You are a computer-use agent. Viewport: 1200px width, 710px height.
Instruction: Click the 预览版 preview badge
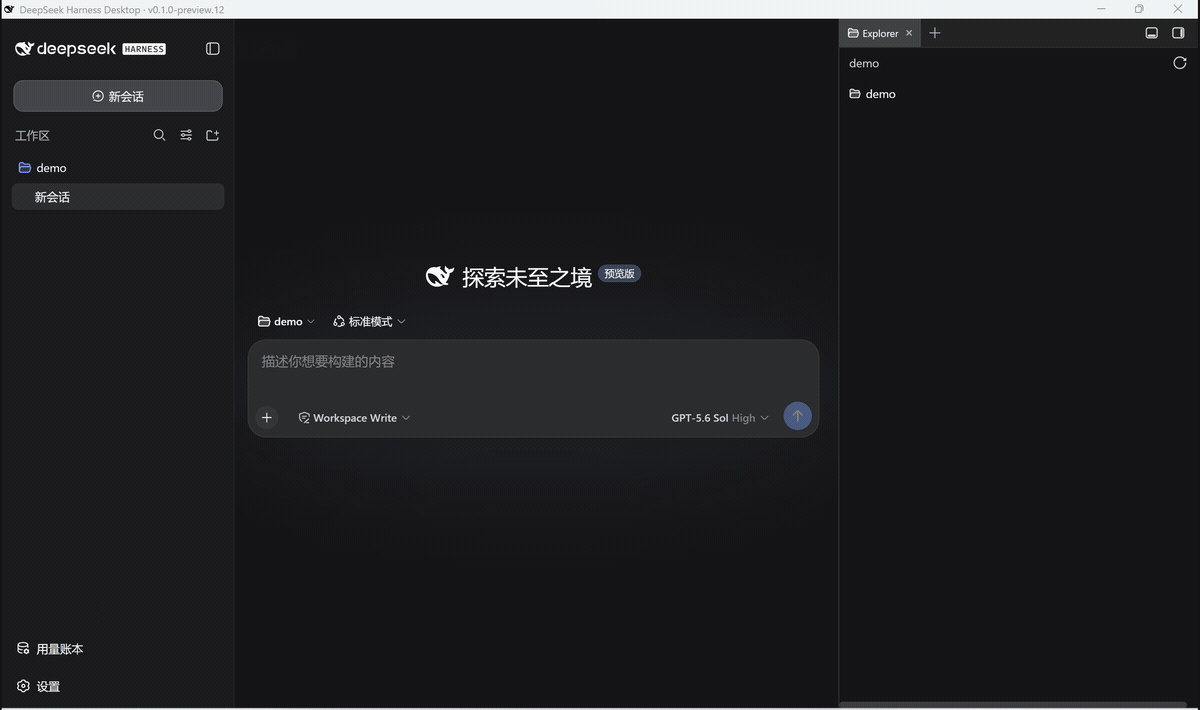point(619,273)
